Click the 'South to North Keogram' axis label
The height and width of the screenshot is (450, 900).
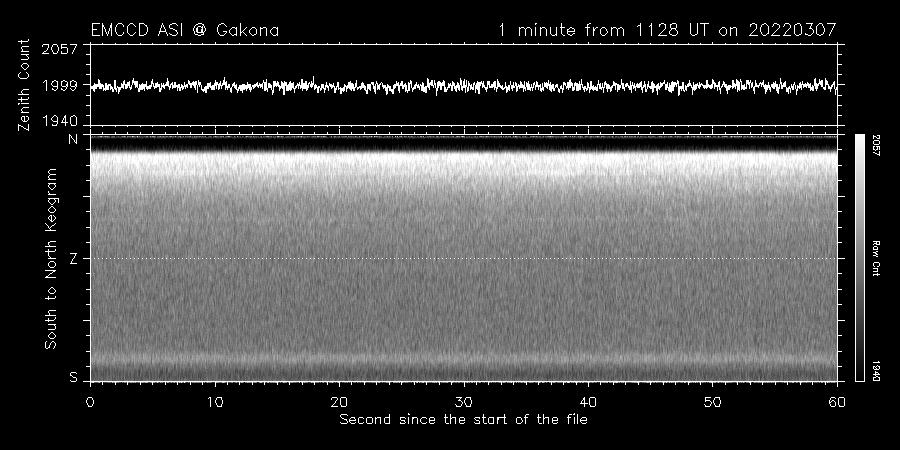(51, 258)
